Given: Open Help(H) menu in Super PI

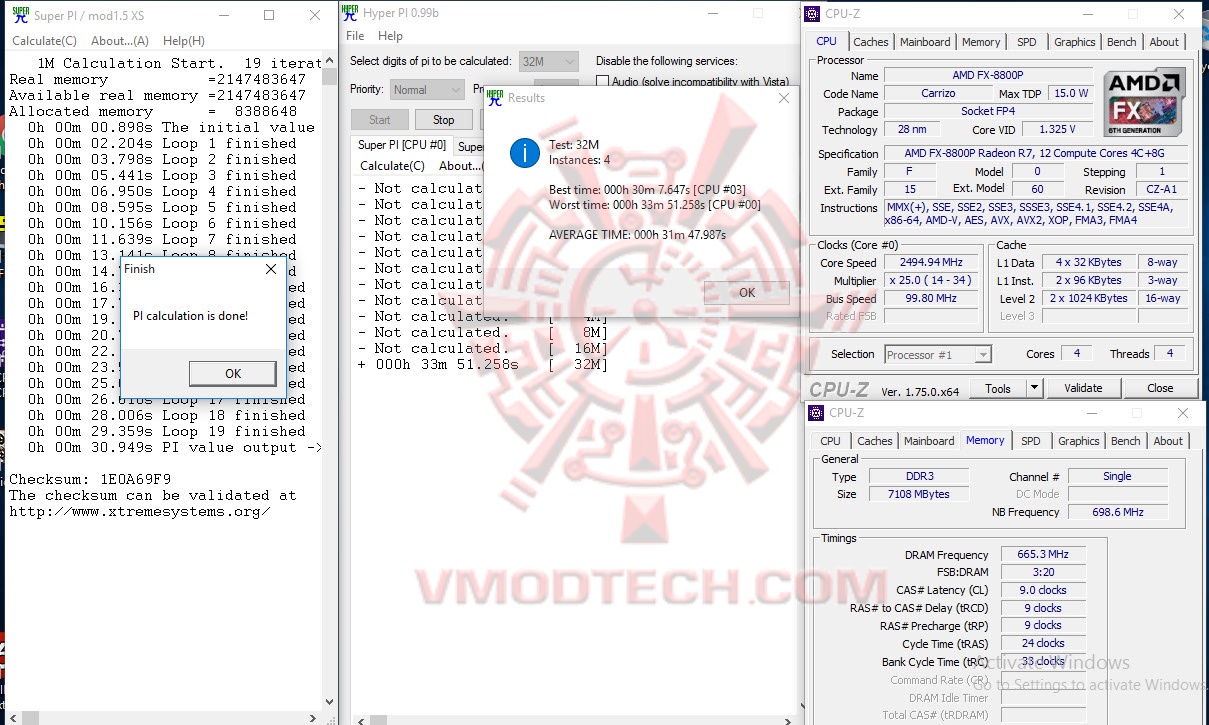Looking at the screenshot, I should click(x=183, y=41).
